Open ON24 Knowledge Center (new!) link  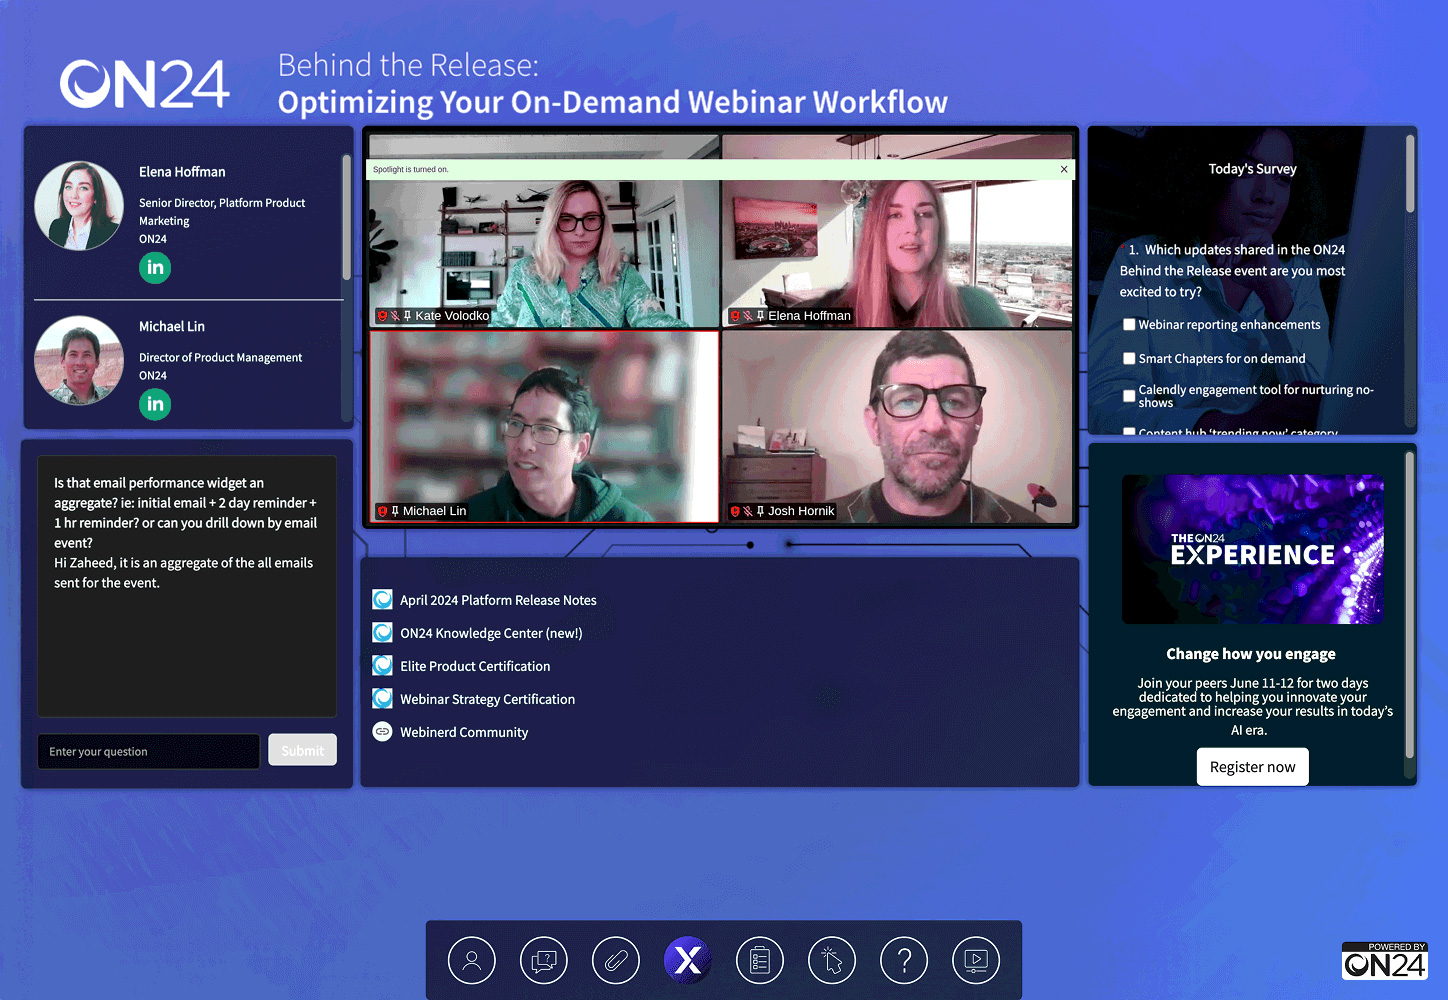[491, 633]
